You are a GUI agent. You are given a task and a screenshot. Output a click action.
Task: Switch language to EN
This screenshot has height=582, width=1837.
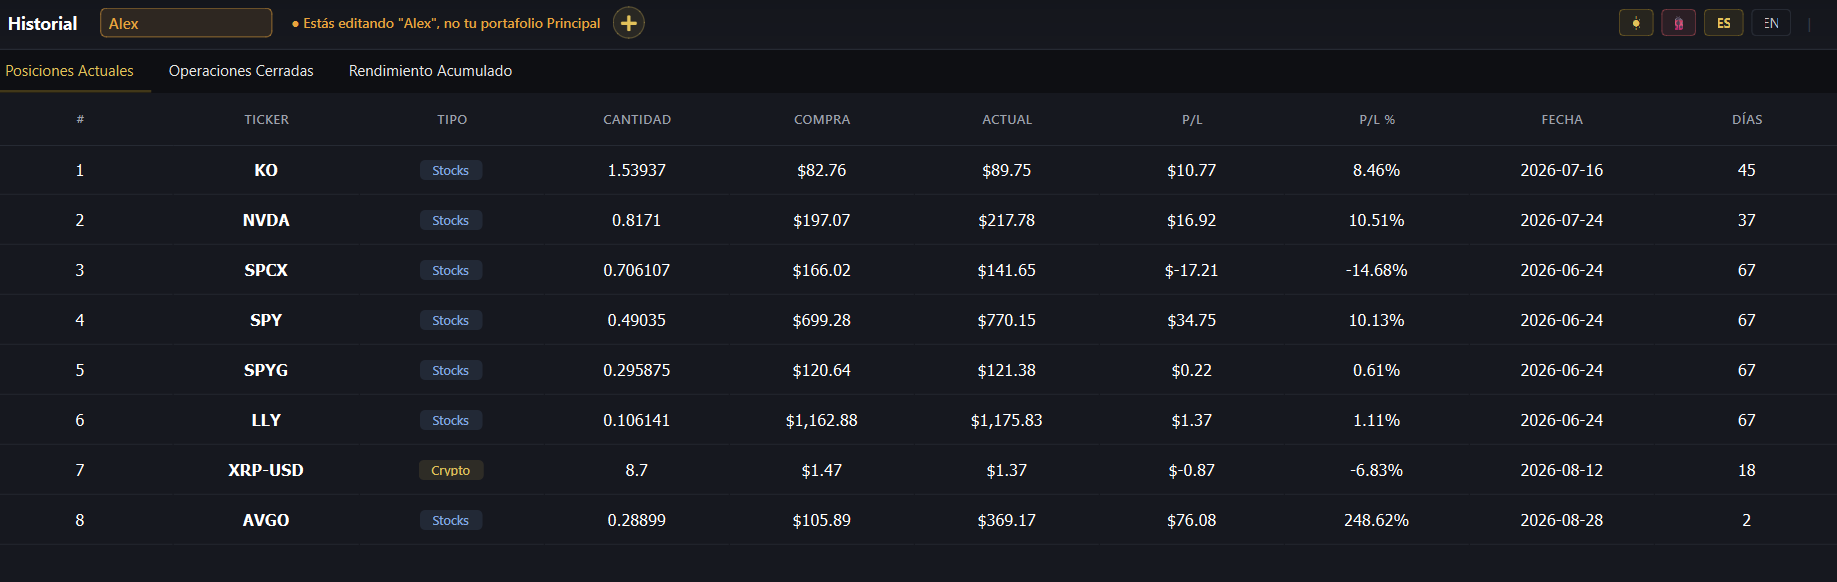point(1770,23)
